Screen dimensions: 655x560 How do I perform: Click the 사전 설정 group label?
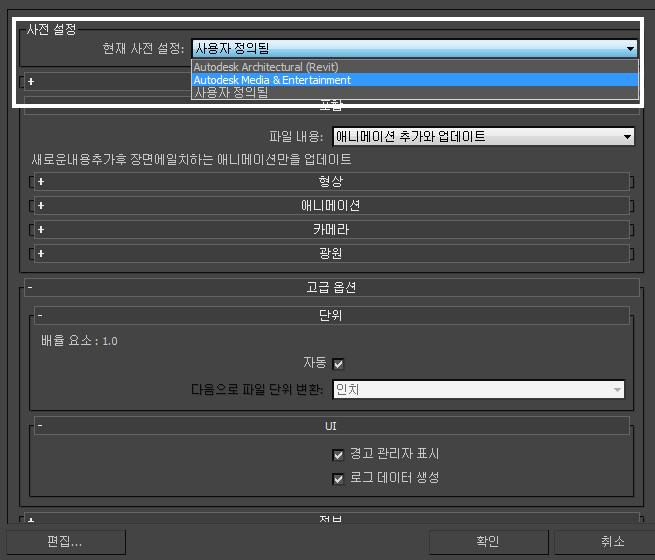click(51, 29)
